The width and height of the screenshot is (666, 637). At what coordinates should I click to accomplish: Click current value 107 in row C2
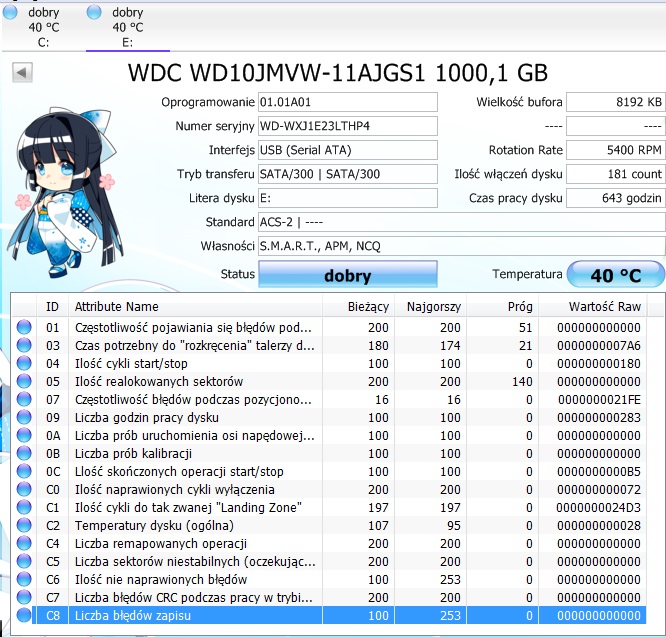click(x=378, y=525)
